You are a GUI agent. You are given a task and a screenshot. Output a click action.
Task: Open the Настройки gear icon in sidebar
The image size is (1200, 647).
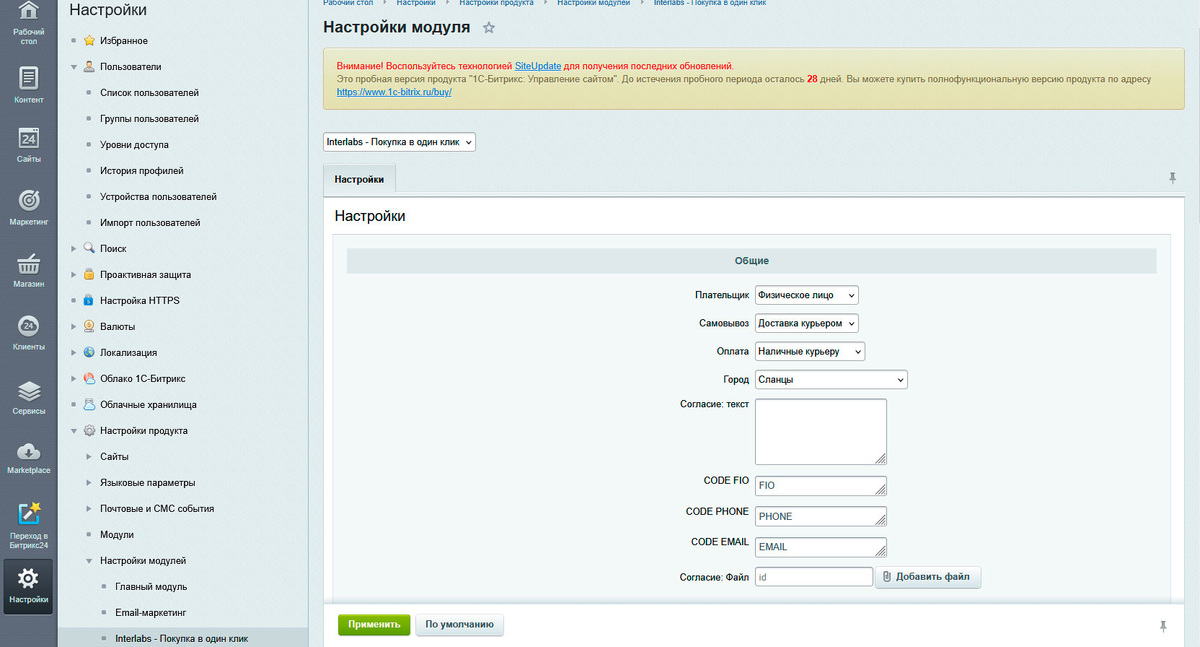(x=29, y=577)
